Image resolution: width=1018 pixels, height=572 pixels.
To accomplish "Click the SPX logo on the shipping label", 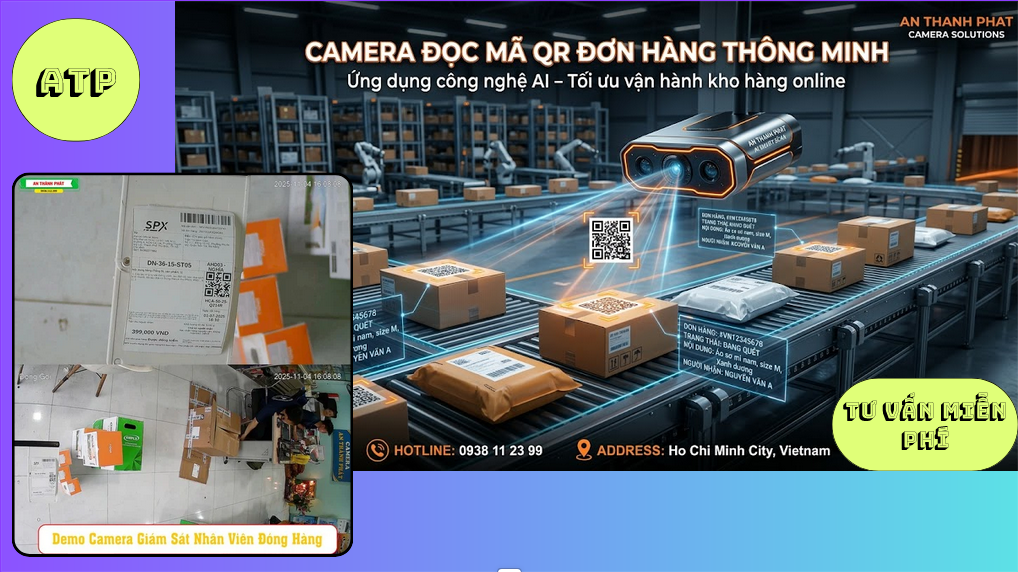I will click(x=156, y=226).
